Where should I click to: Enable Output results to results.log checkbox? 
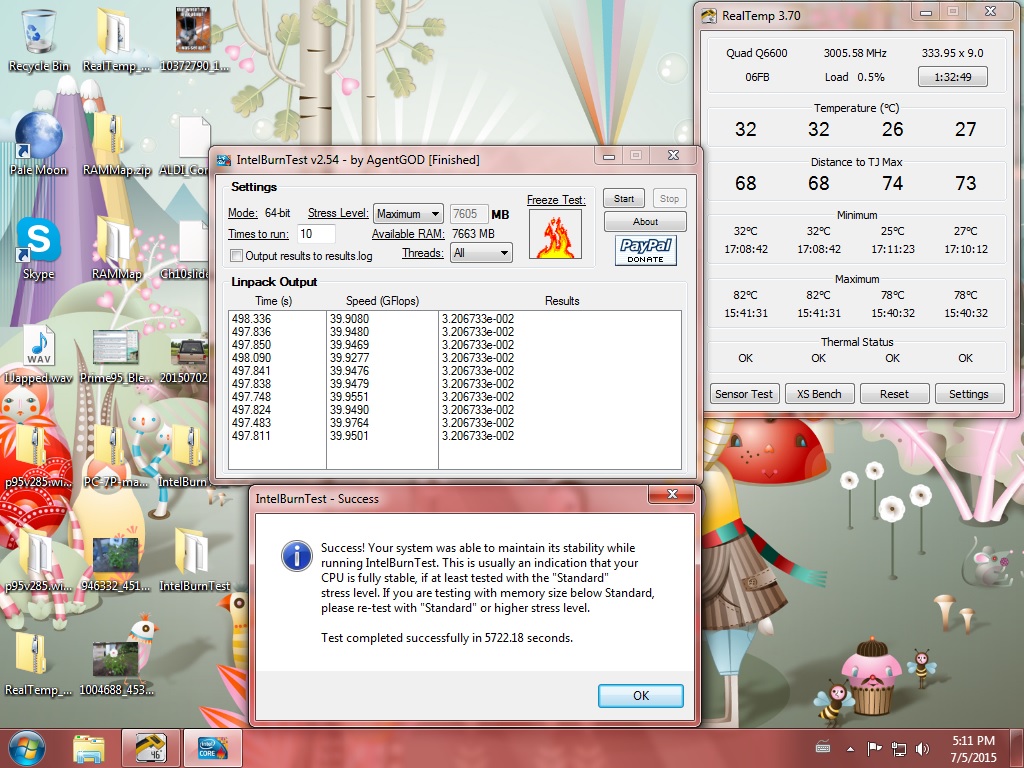[236, 256]
